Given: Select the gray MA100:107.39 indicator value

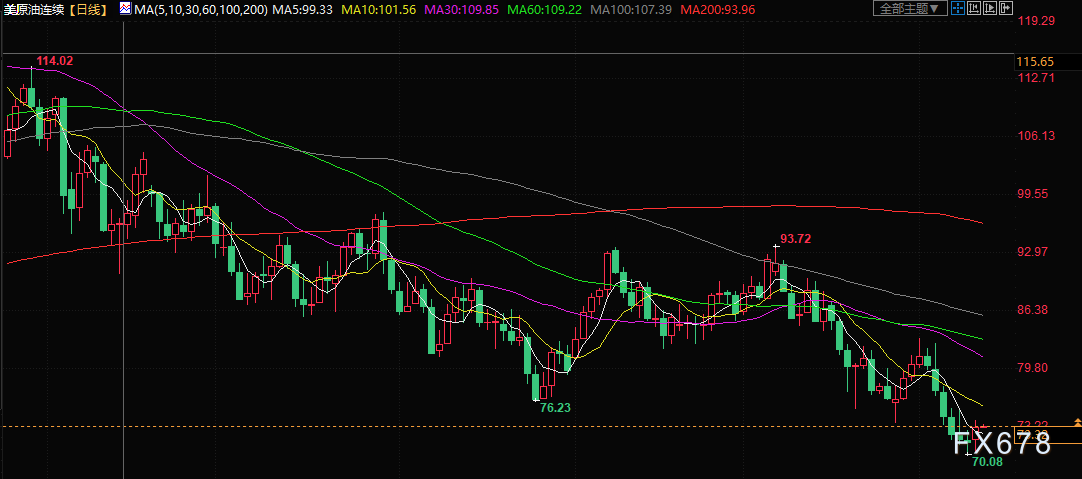Looking at the screenshot, I should click(x=632, y=9).
